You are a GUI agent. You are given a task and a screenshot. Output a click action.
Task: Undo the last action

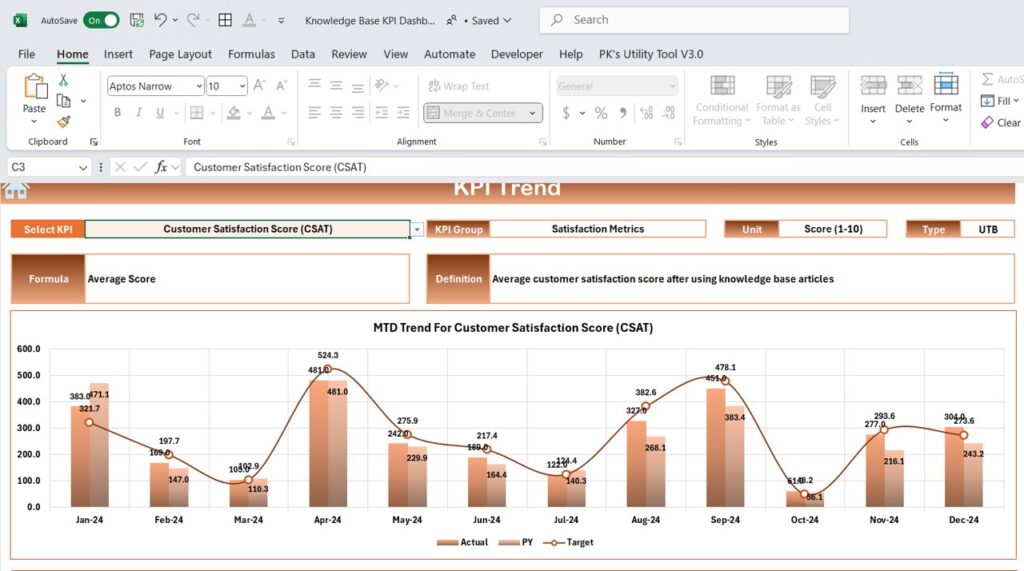[161, 20]
